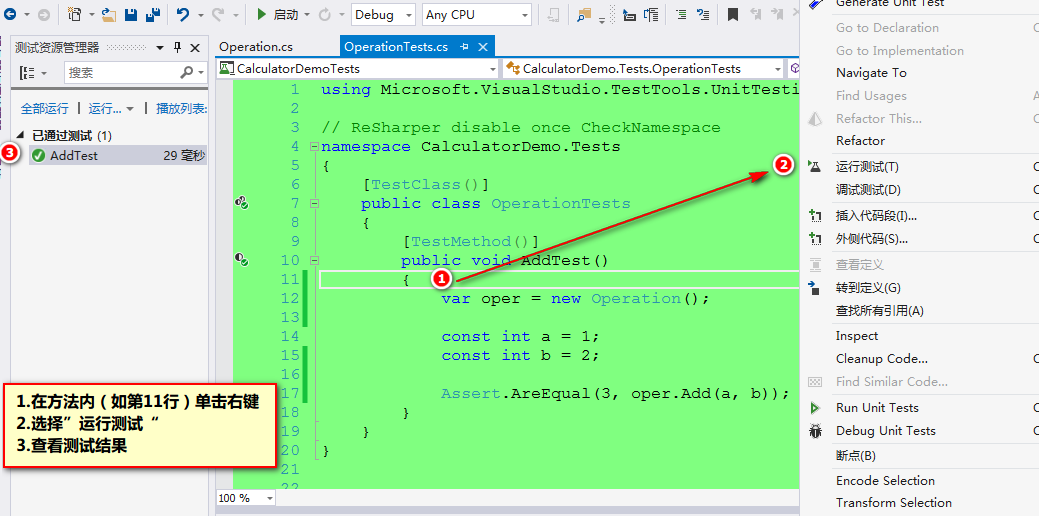The height and width of the screenshot is (516, 1039).
Task: Click the test status icon at line 7
Action: (242, 203)
